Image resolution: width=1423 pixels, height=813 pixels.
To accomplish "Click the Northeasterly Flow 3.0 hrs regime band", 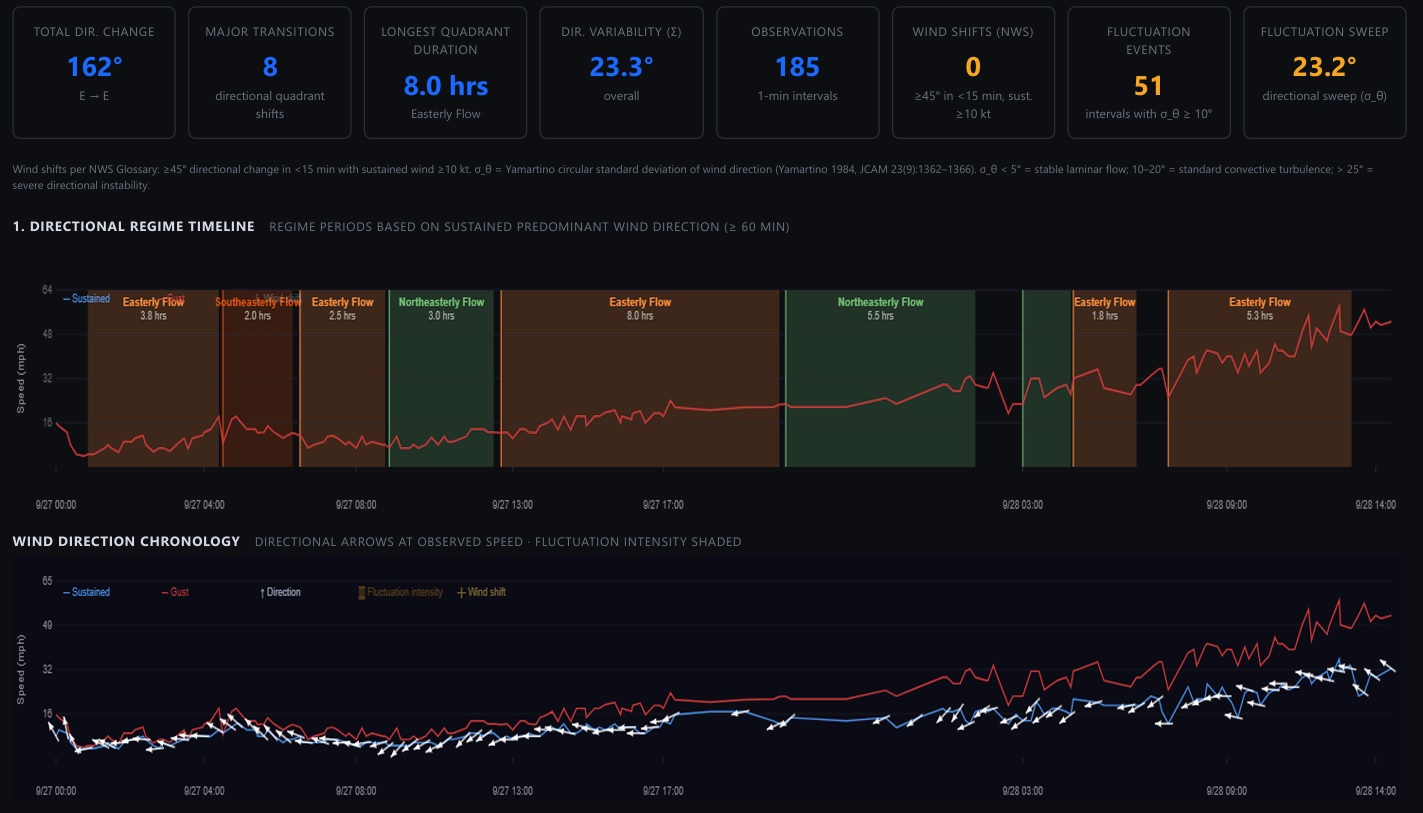I will point(441,378).
